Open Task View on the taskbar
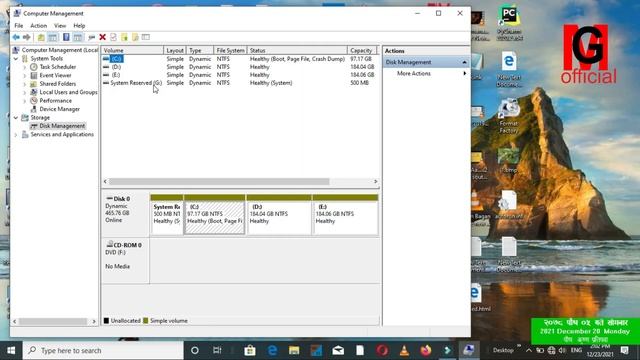The image size is (640, 360). (217, 350)
